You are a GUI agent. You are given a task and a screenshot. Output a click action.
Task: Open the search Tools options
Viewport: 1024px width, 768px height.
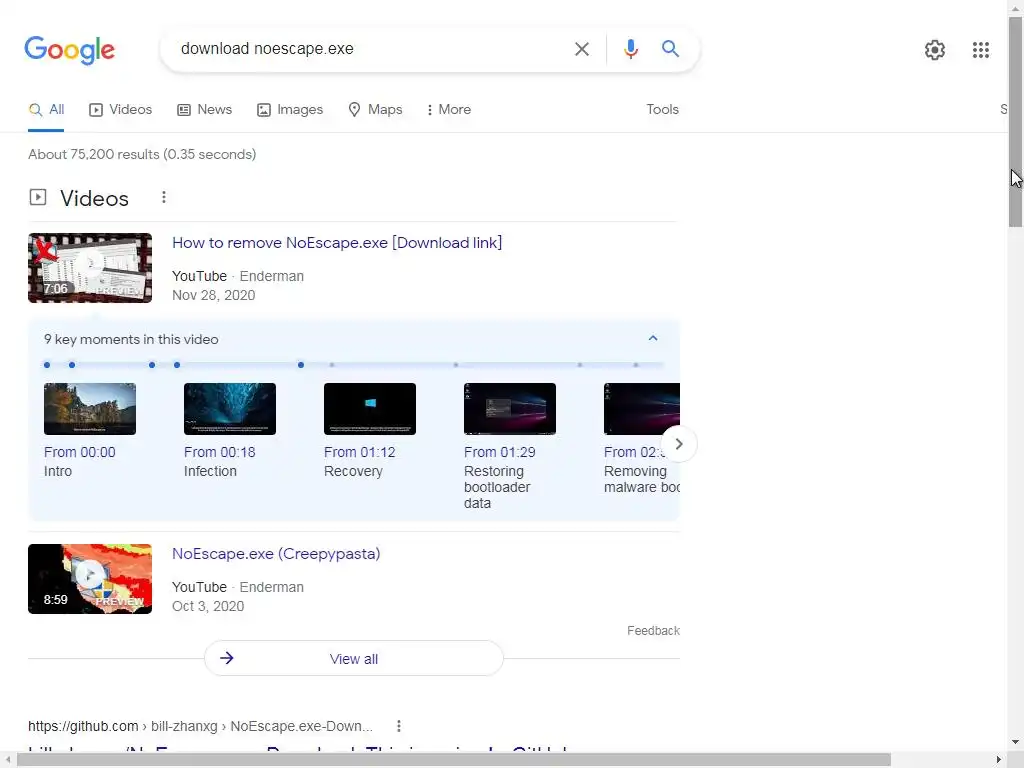tap(662, 110)
